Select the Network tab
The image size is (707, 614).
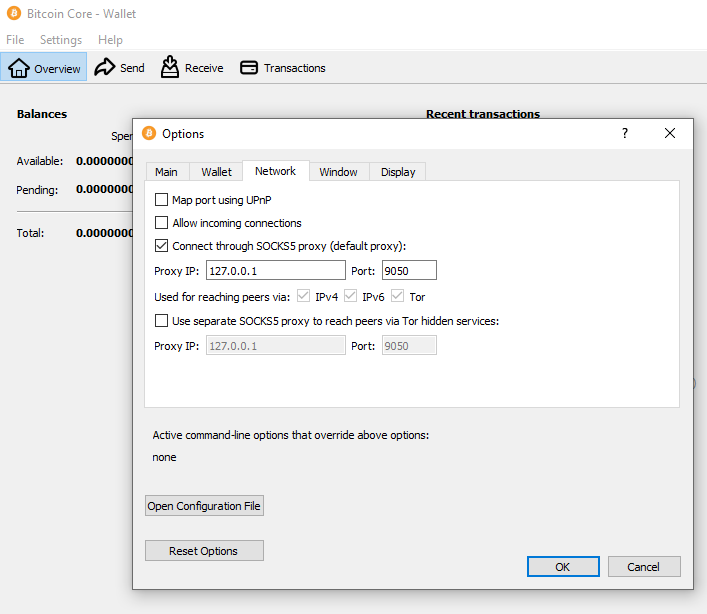pos(275,171)
